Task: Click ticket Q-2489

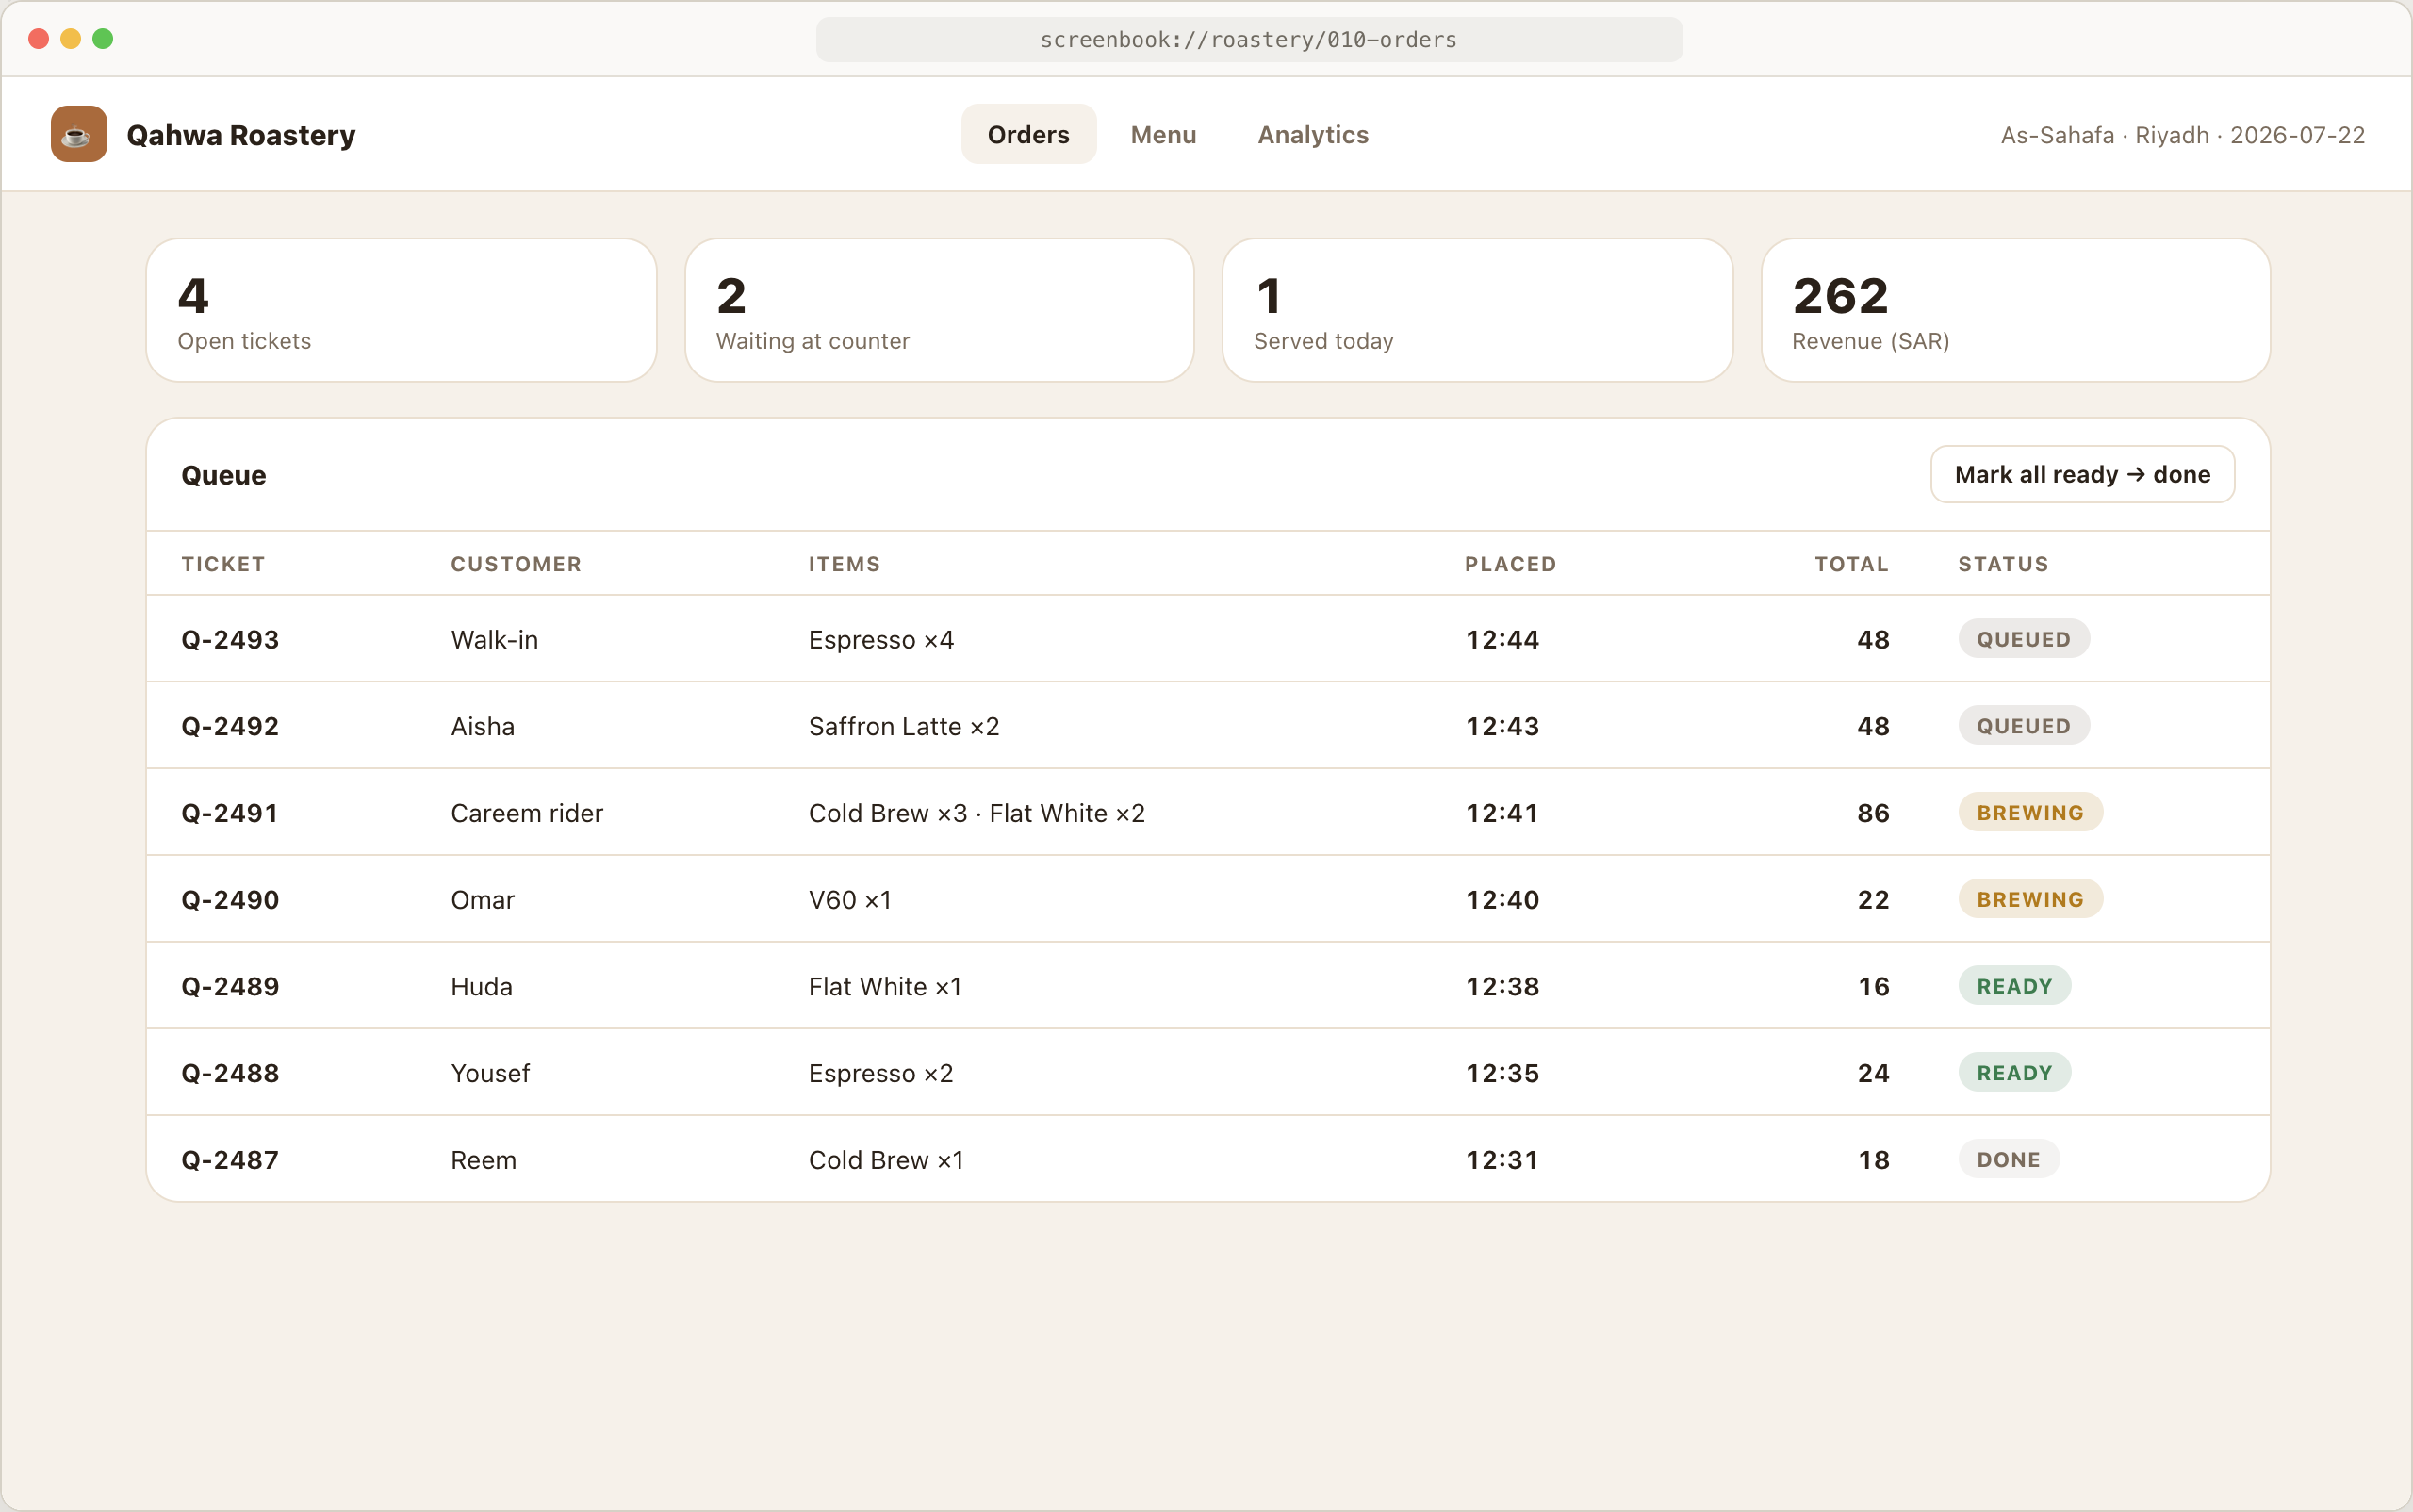Action: (230, 986)
